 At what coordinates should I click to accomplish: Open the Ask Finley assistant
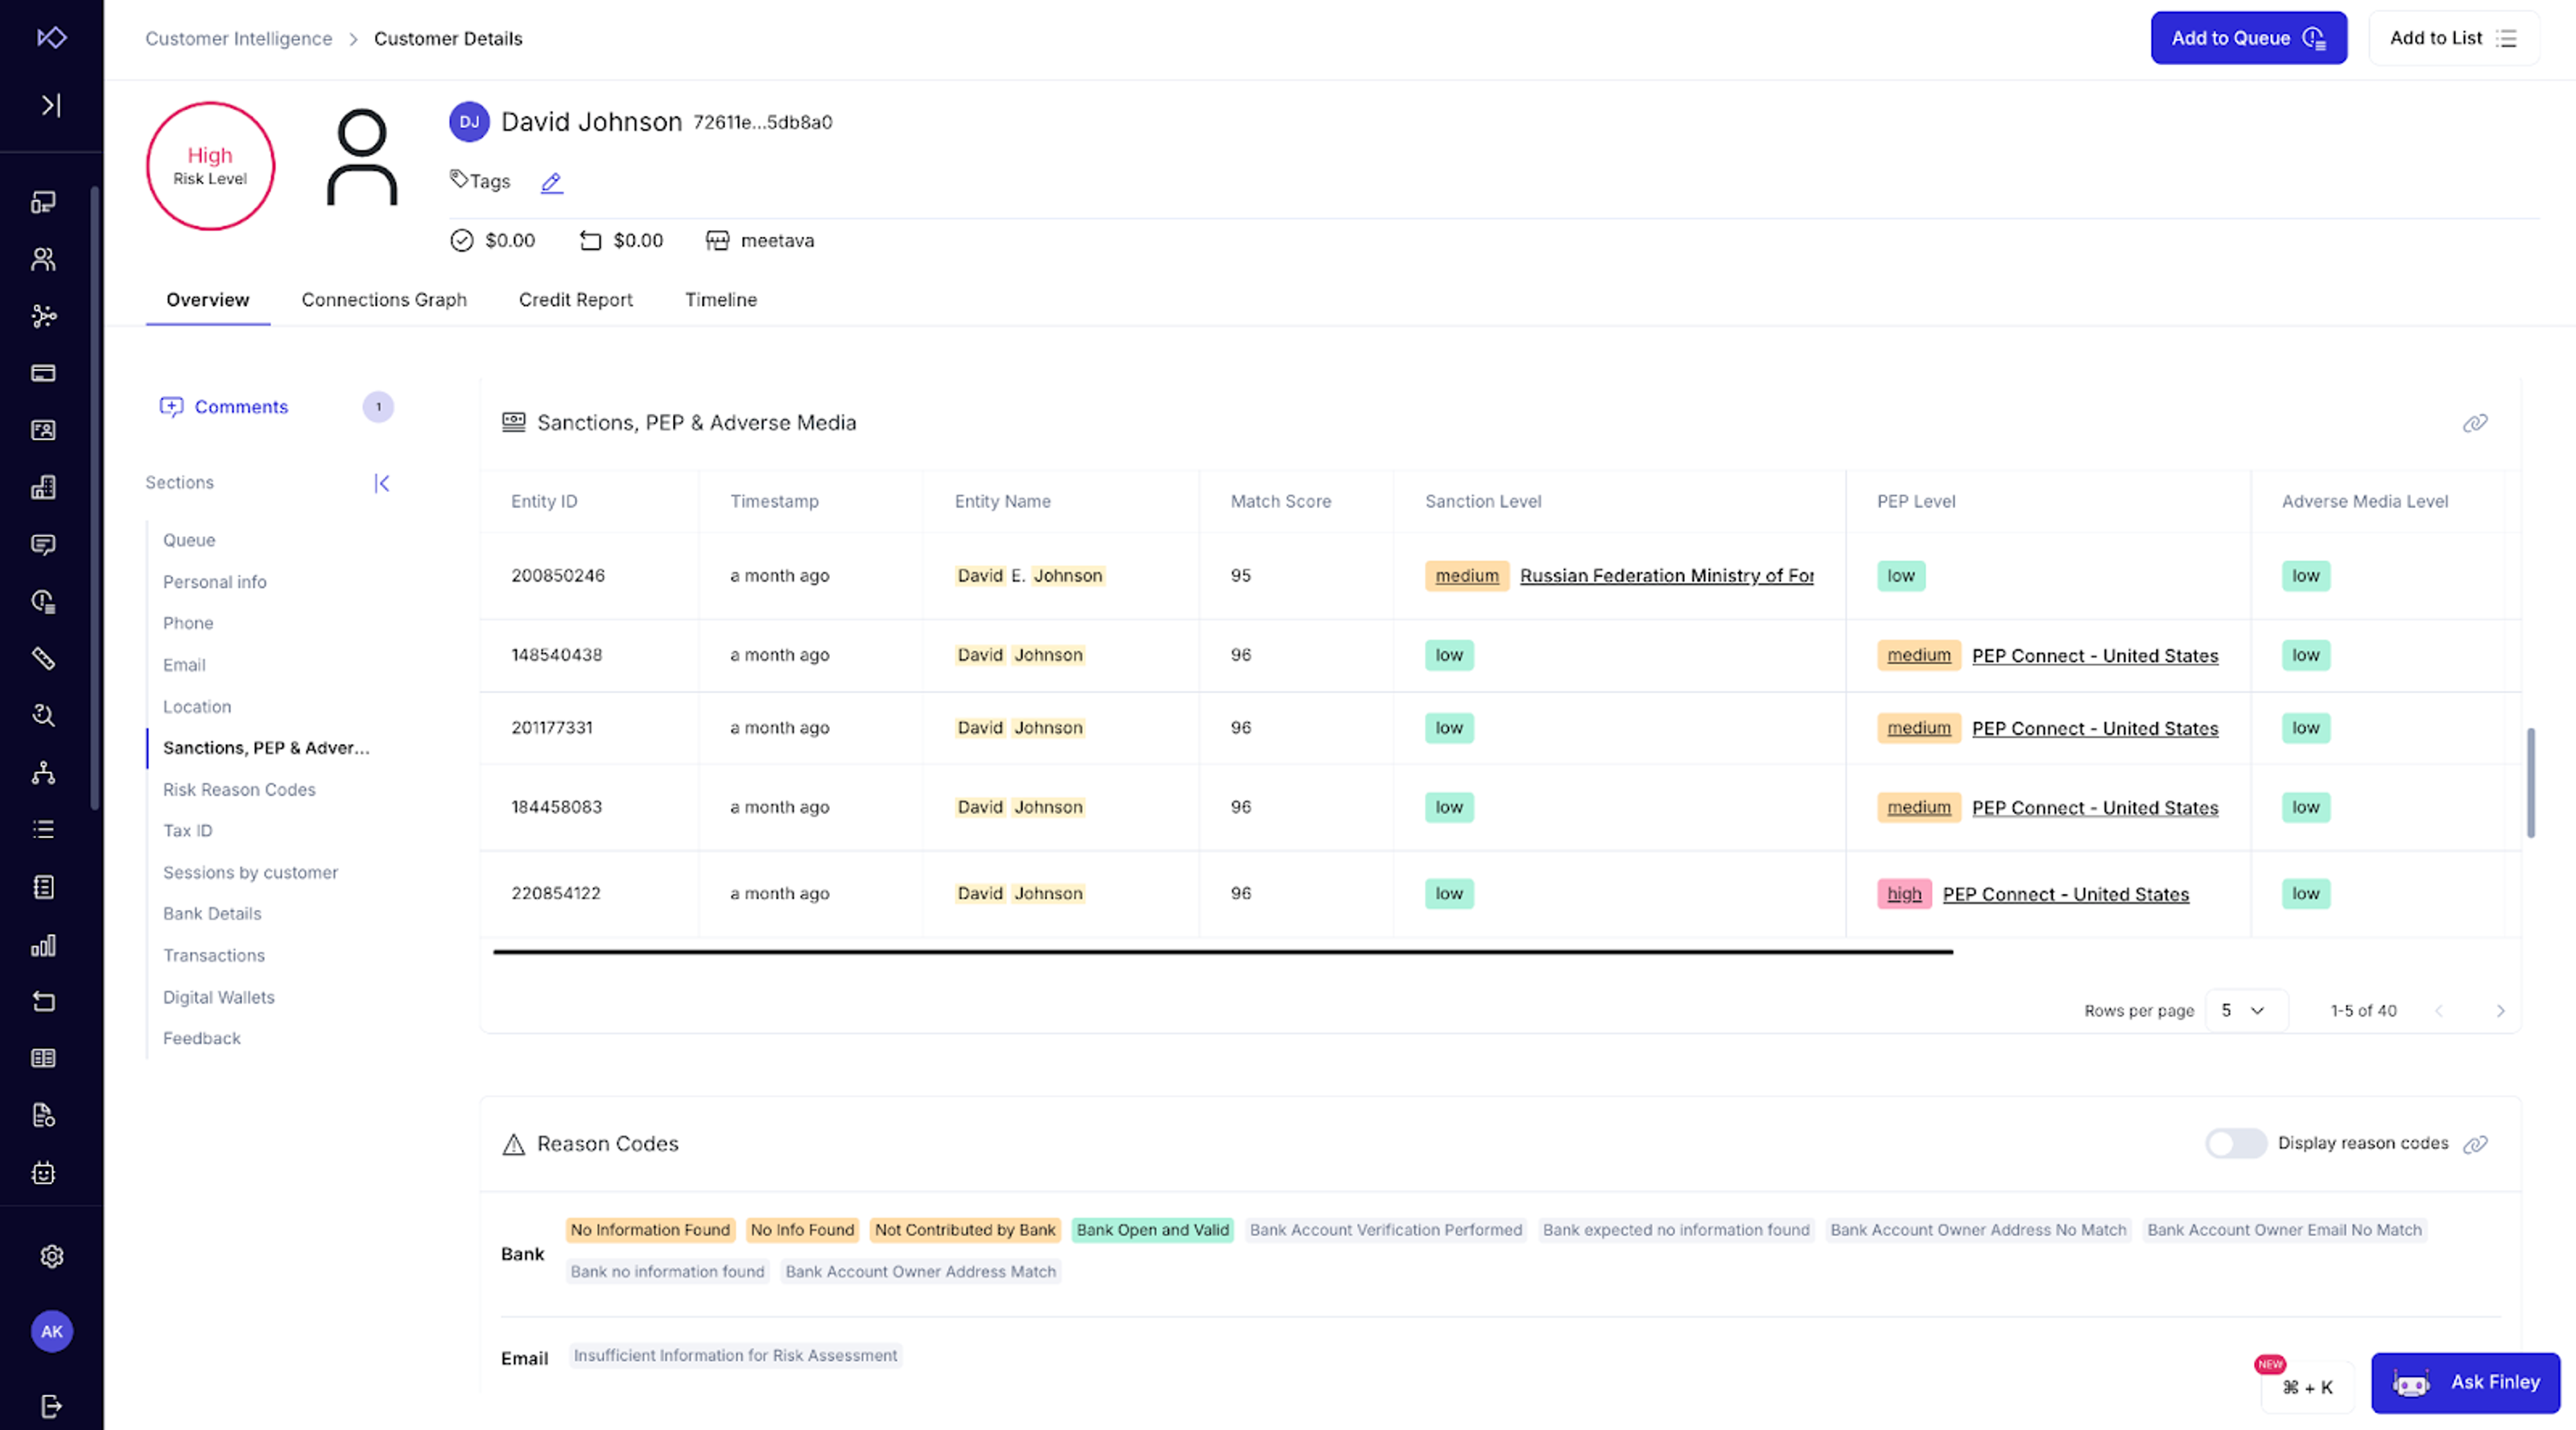tap(2464, 1382)
